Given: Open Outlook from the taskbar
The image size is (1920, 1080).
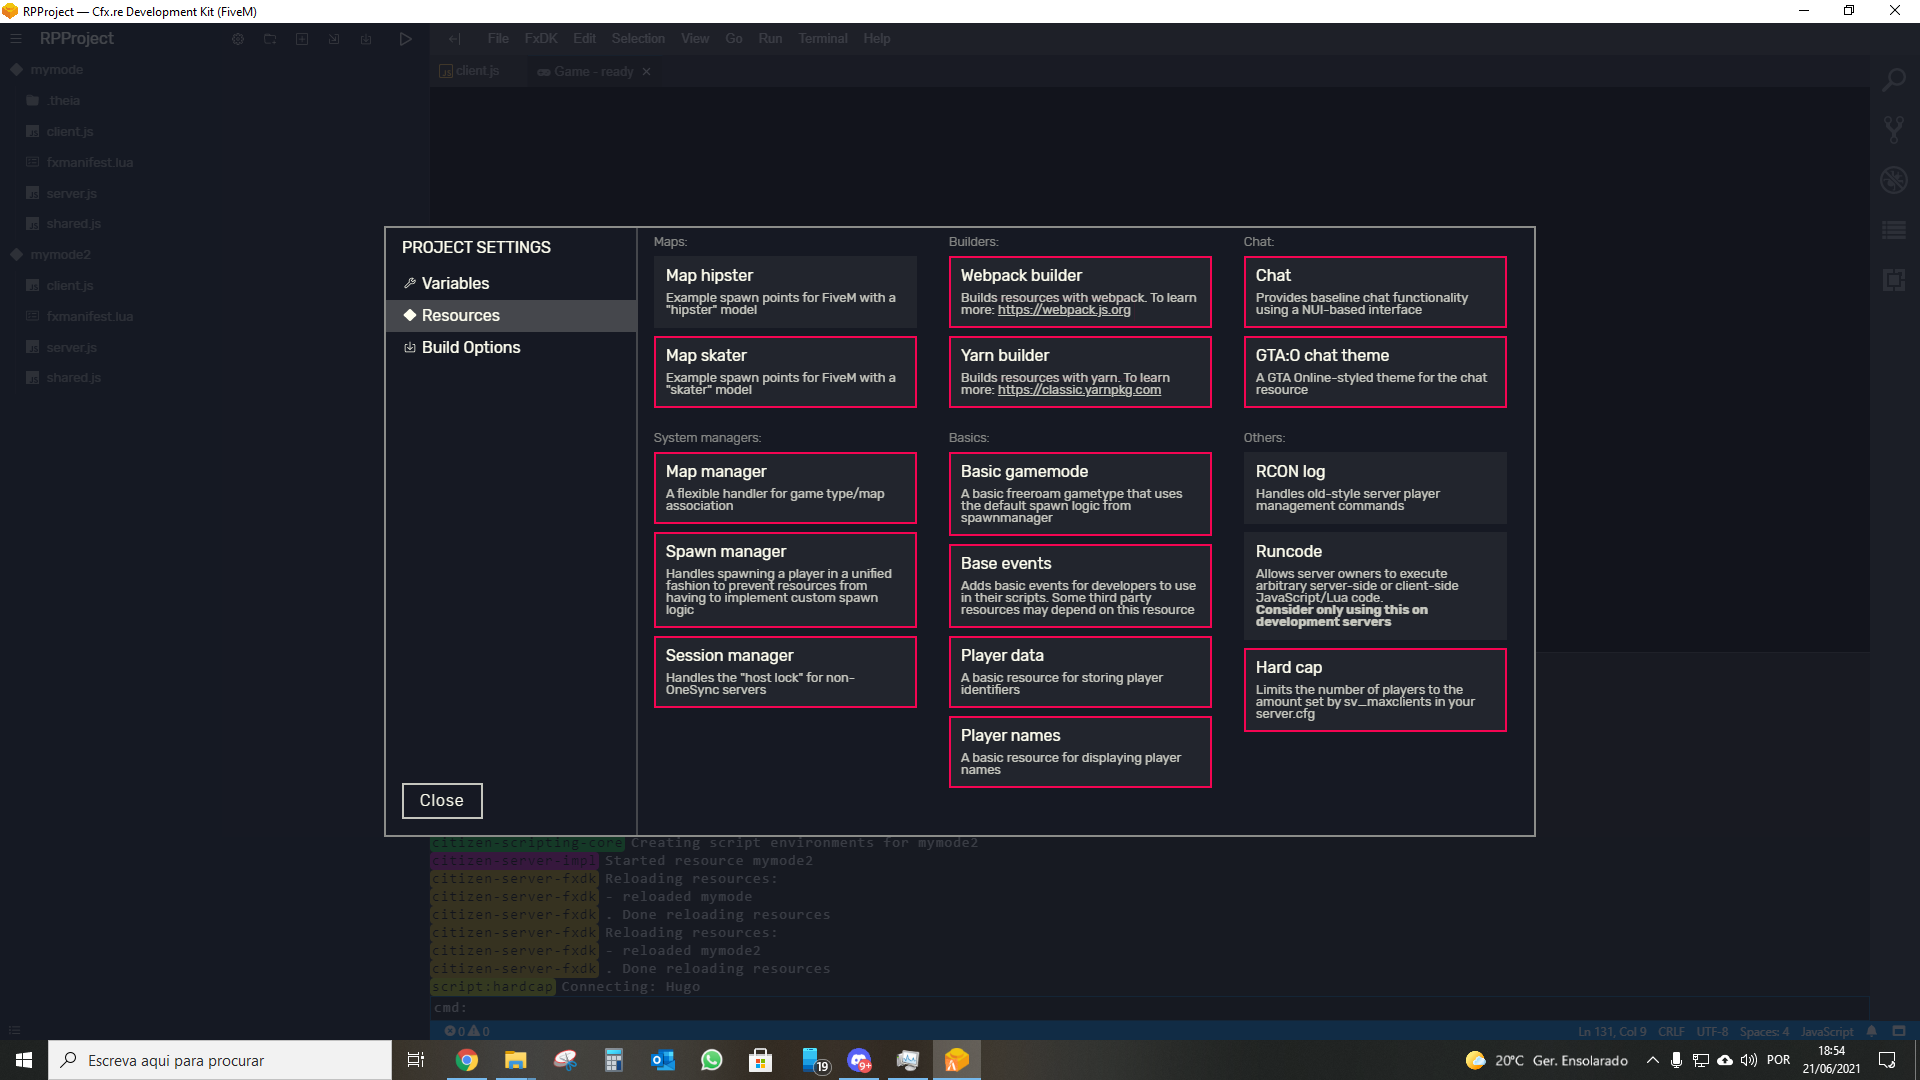Looking at the screenshot, I should (x=663, y=1060).
